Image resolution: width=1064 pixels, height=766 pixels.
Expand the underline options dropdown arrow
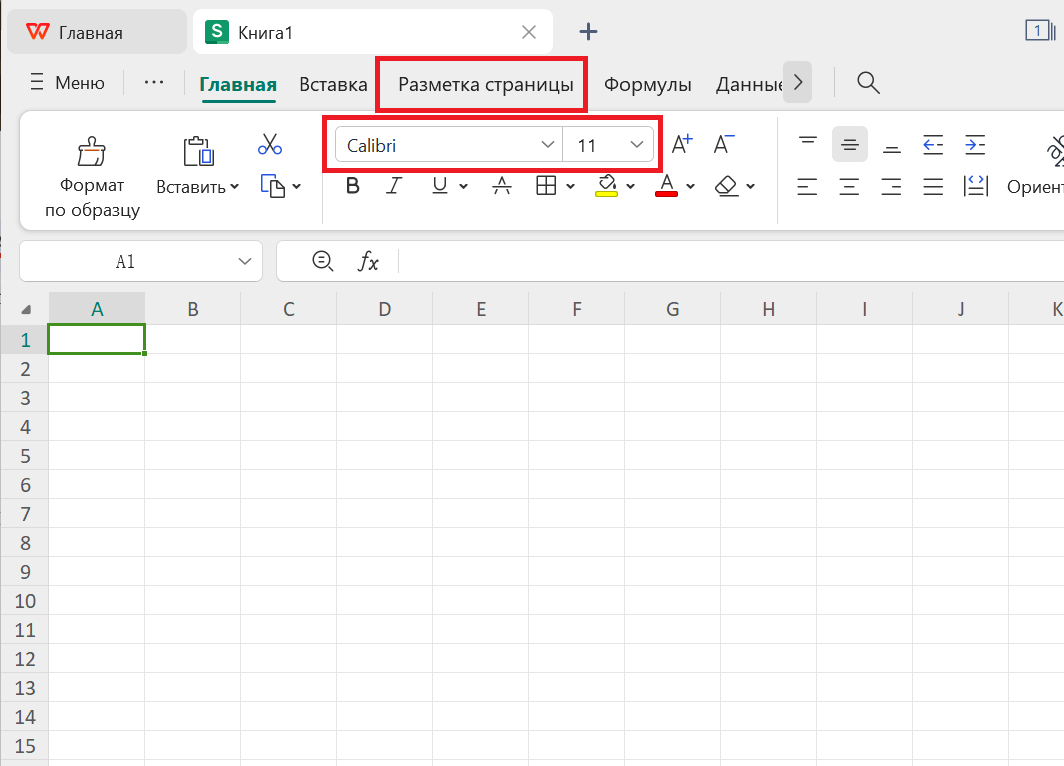463,186
